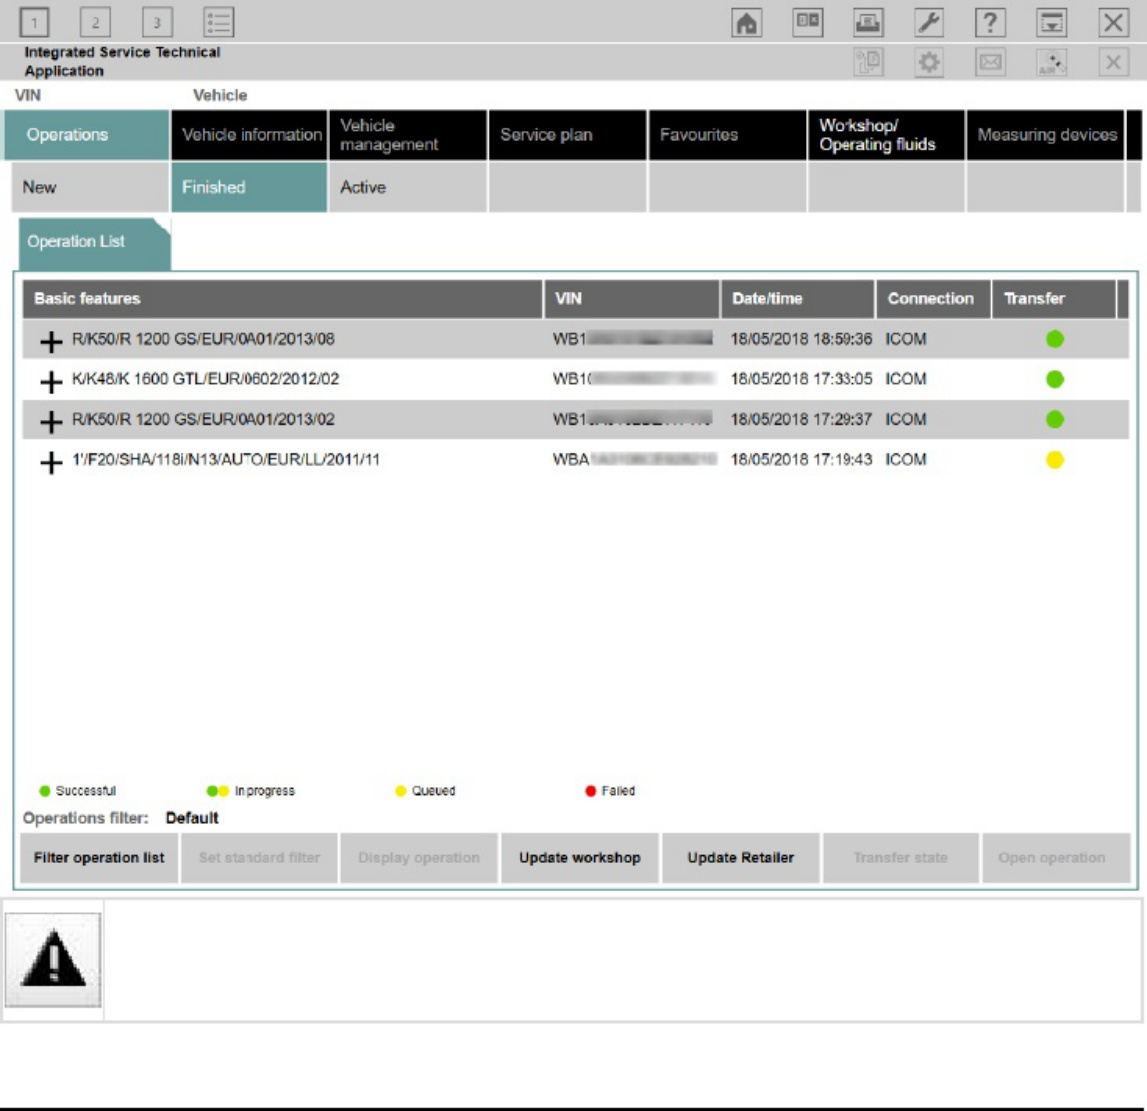
Task: Open the Service plan tab
Action: (568, 135)
